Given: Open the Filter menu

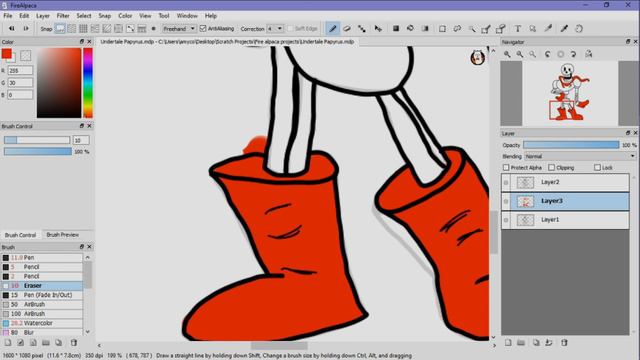Looking at the screenshot, I should 63,16.
